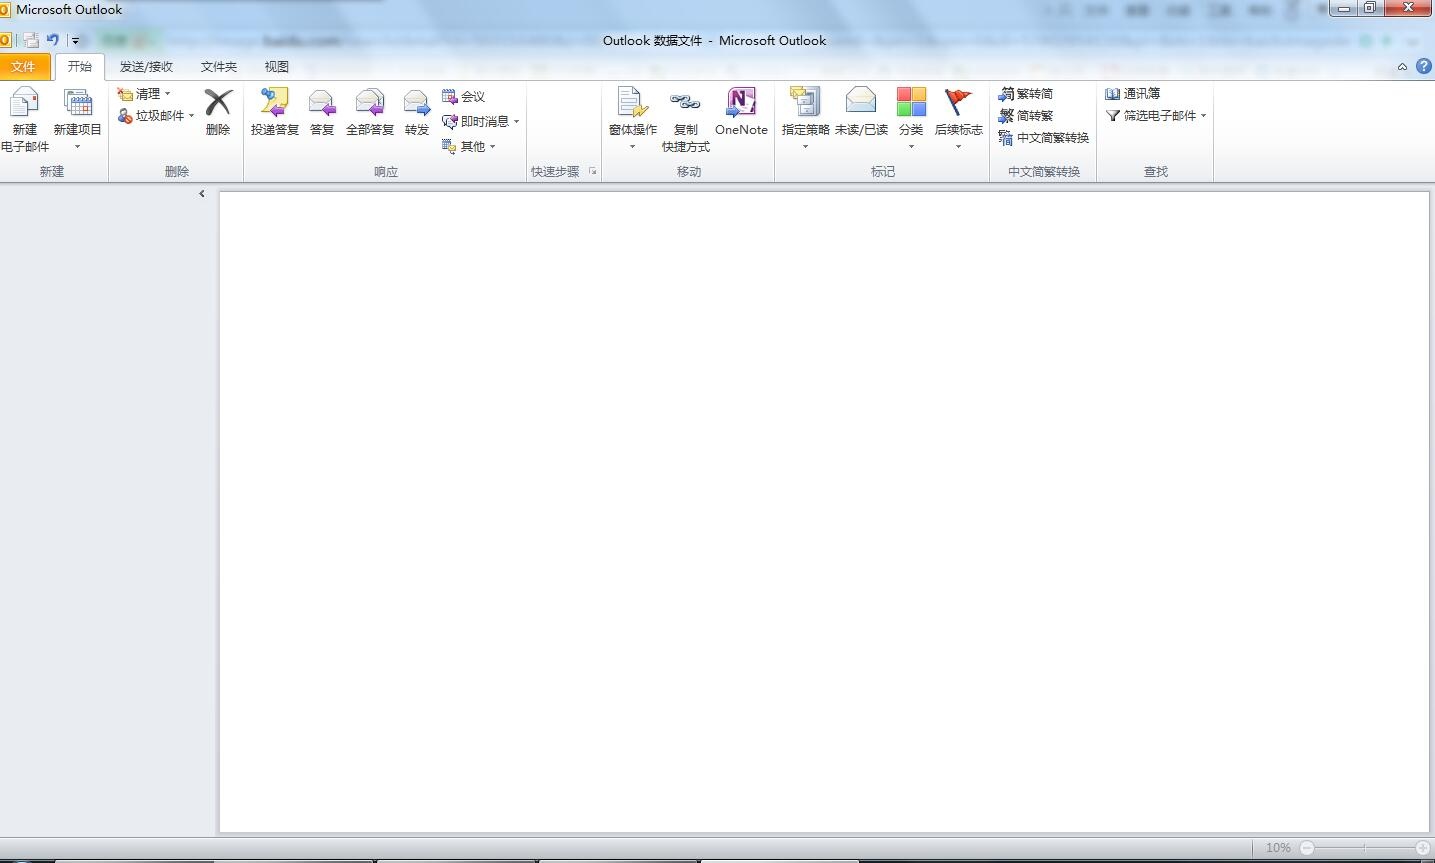Click the empty reading pane area
The height and width of the screenshot is (863, 1435).
coord(824,511)
